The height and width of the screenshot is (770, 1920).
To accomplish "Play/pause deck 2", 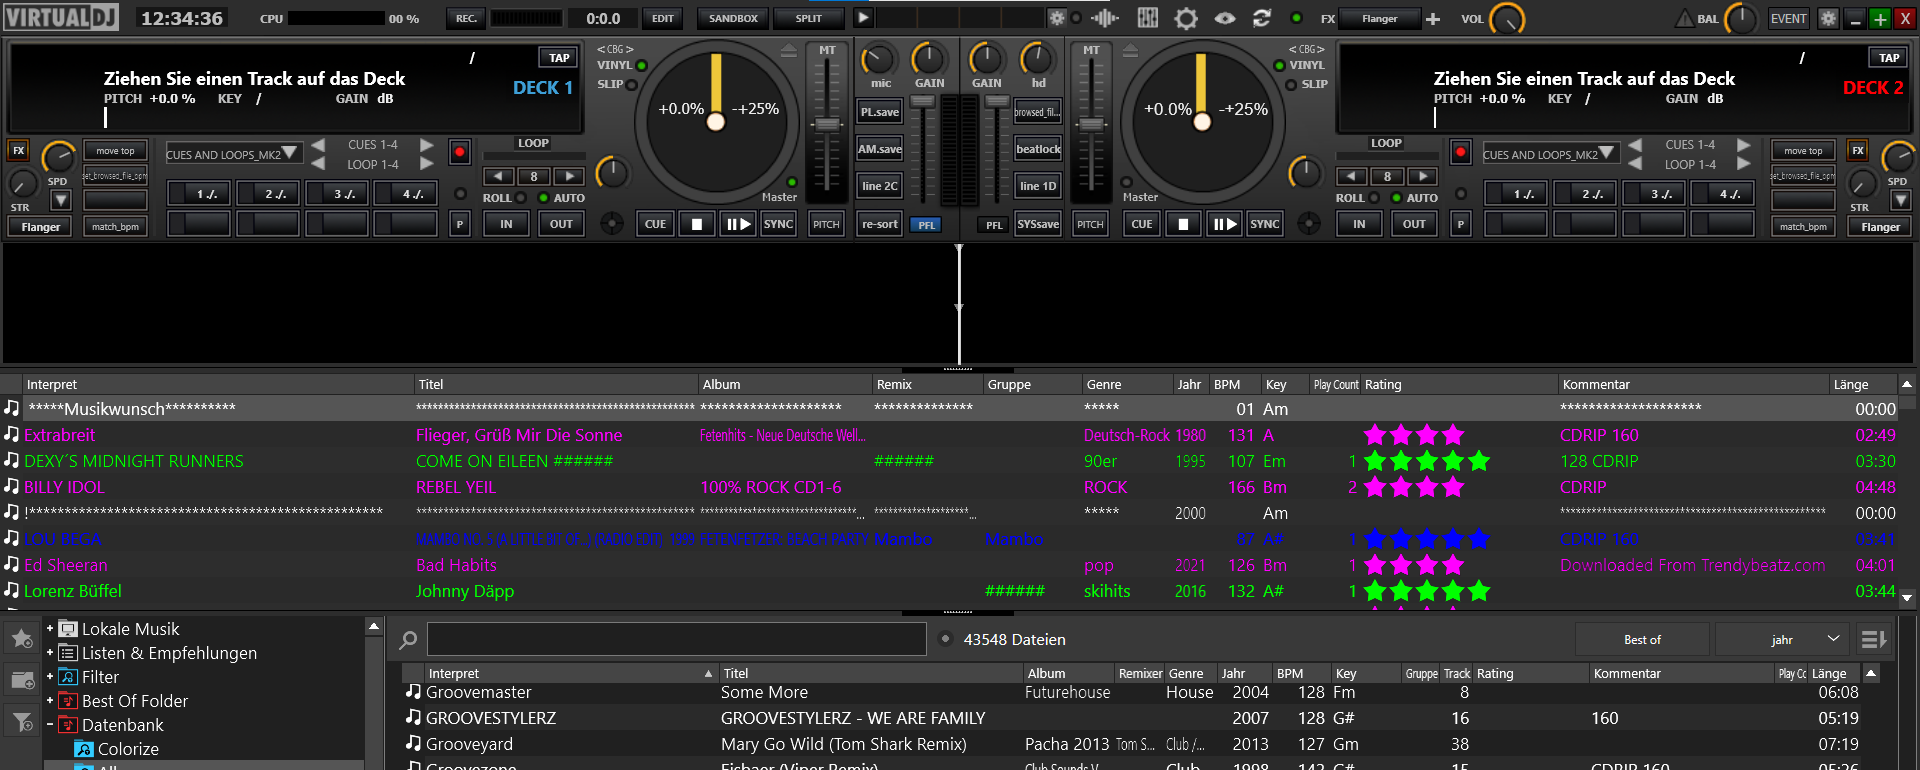I will point(1225,224).
